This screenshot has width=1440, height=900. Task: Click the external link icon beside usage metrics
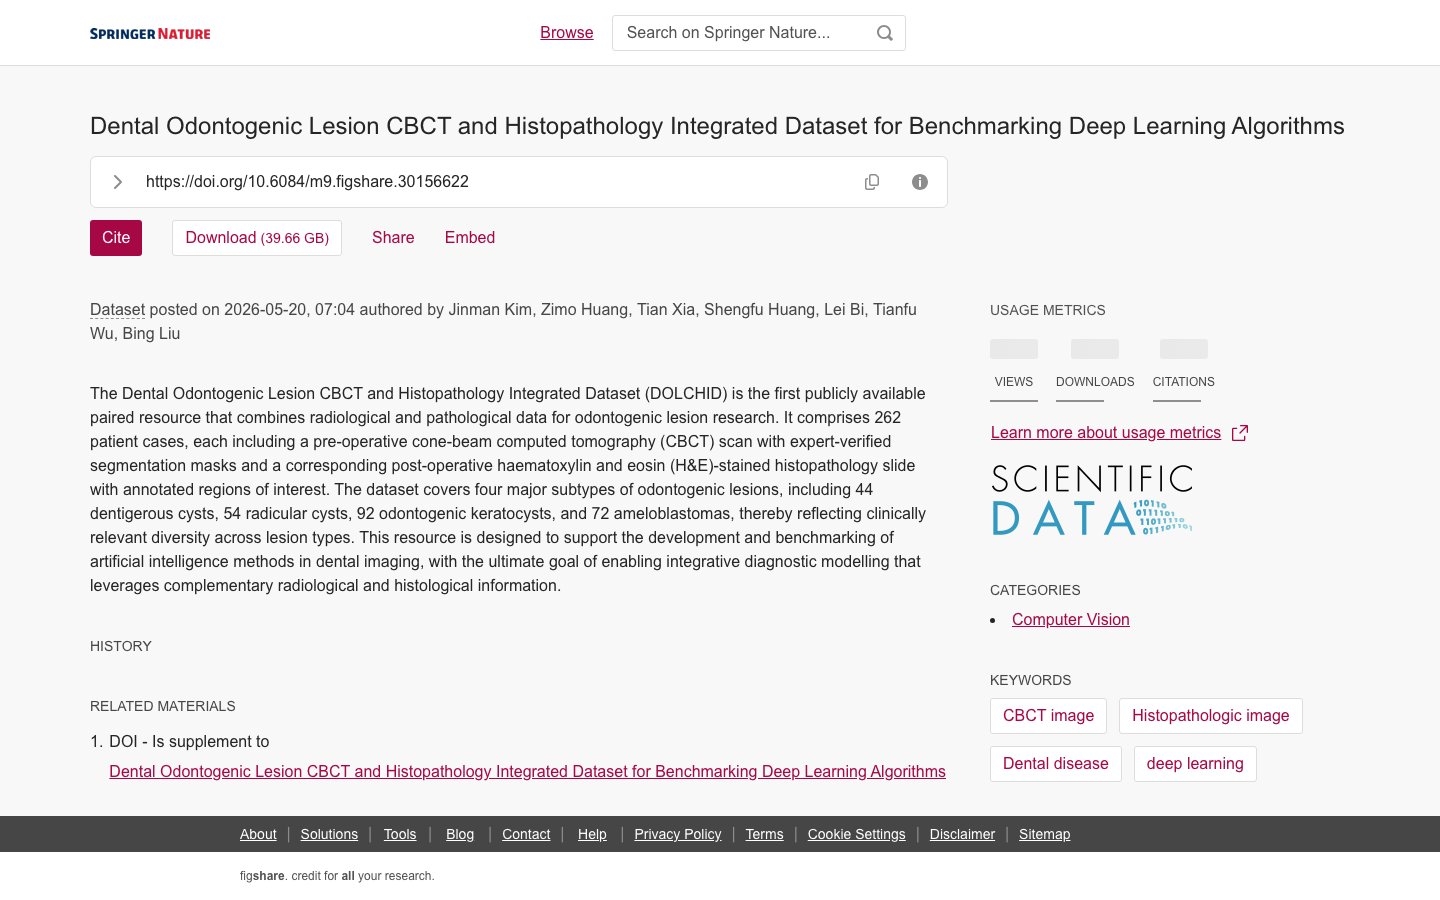click(x=1240, y=433)
